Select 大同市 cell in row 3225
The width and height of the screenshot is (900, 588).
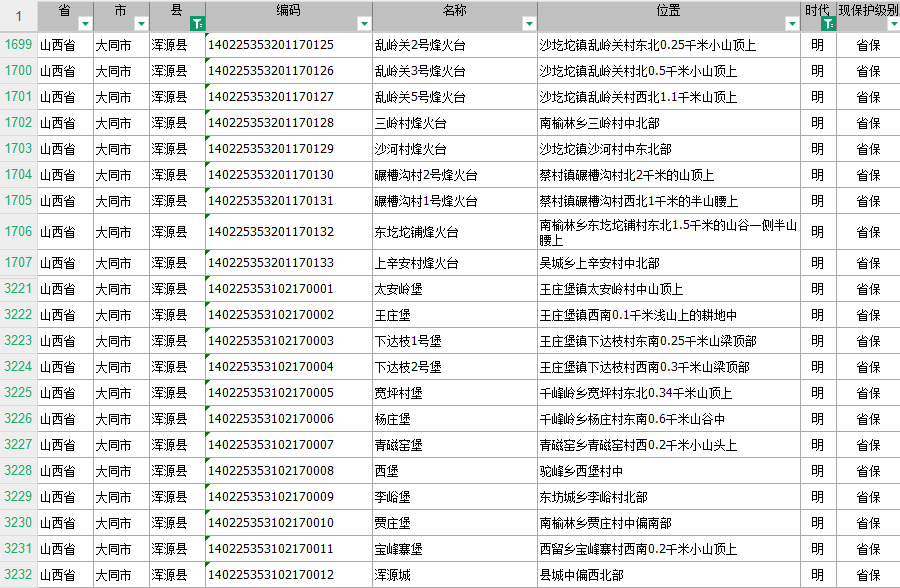tap(122, 393)
